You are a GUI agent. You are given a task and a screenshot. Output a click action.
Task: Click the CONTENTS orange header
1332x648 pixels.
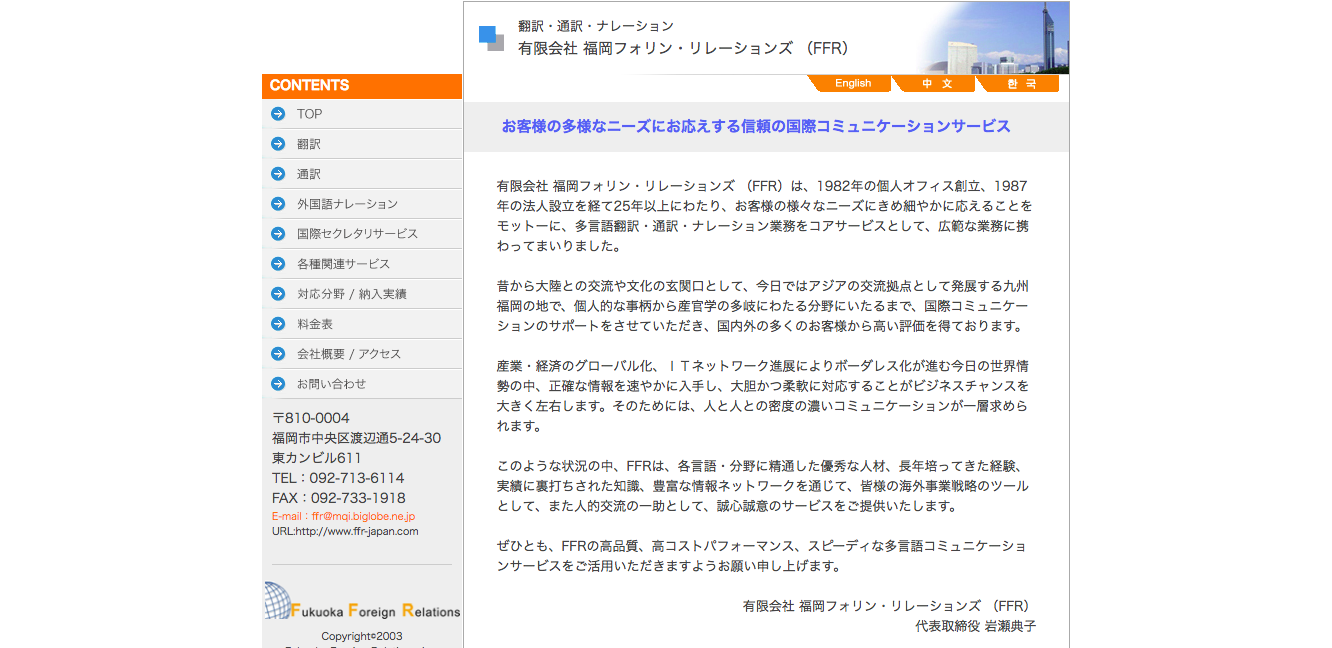click(362, 86)
